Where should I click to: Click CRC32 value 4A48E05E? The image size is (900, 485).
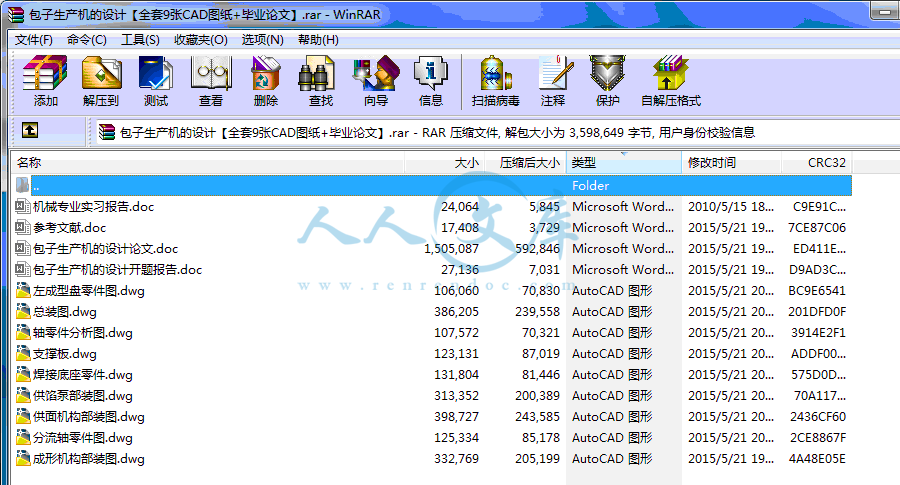coord(817,459)
